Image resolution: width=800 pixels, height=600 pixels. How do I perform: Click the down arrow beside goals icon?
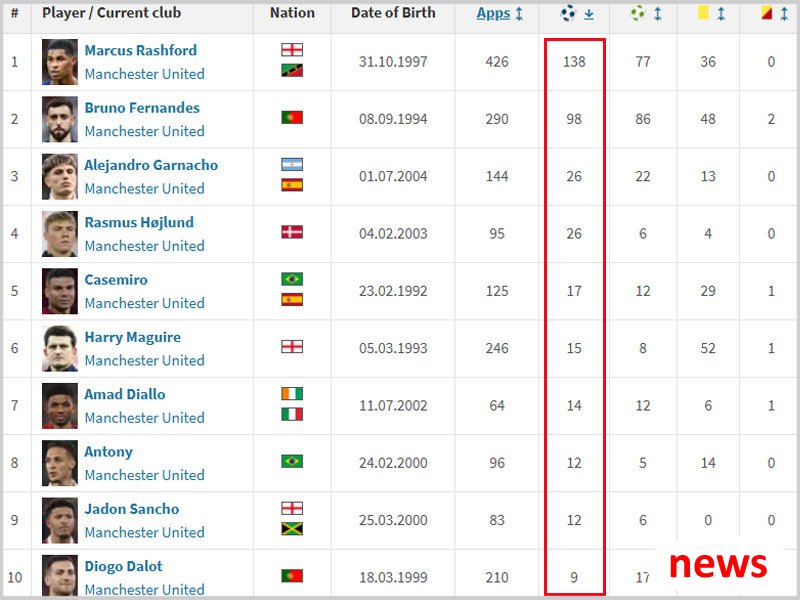point(589,14)
